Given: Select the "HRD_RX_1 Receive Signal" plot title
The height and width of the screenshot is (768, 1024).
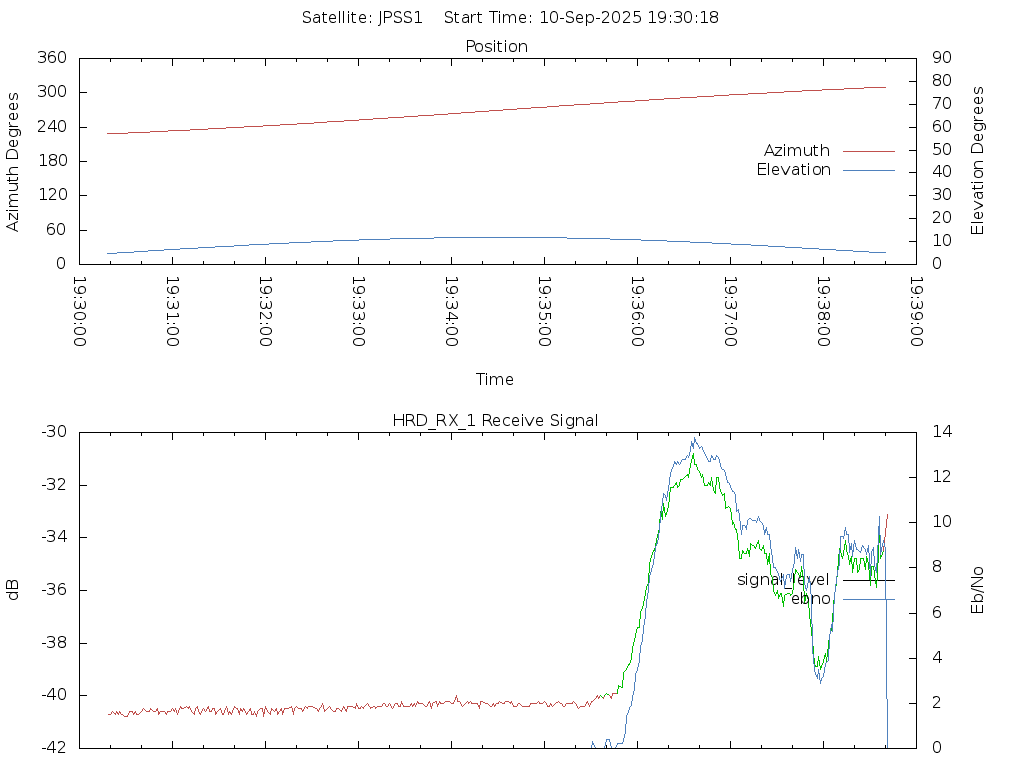Looking at the screenshot, I should (495, 421).
